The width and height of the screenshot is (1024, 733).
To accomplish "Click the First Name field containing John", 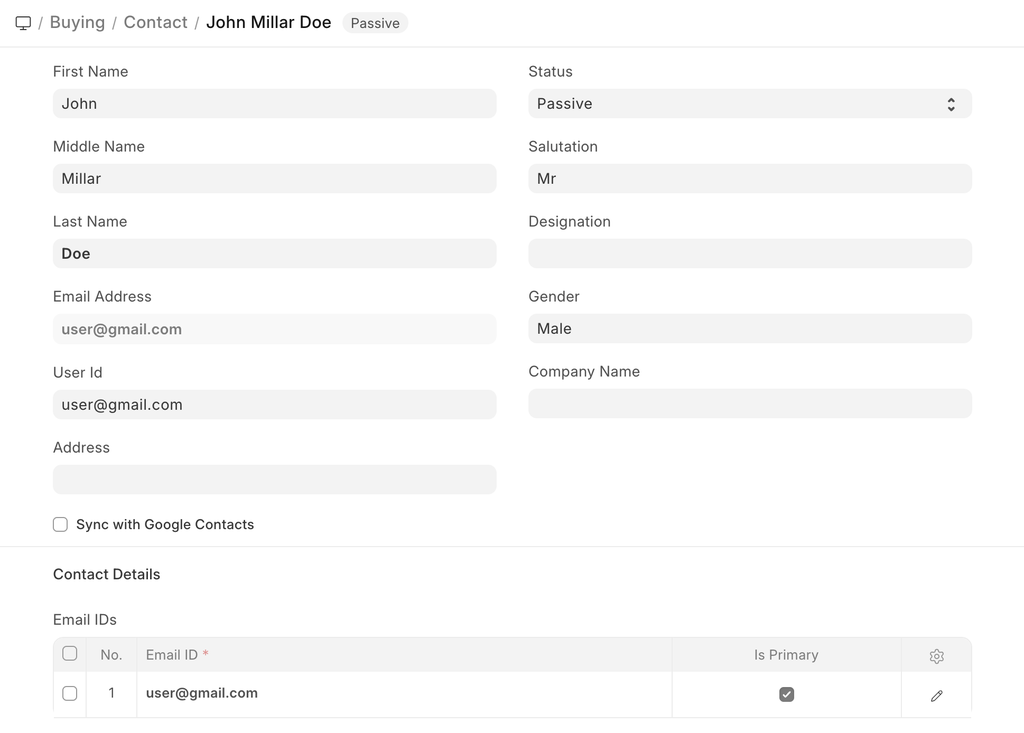I will (x=274, y=104).
